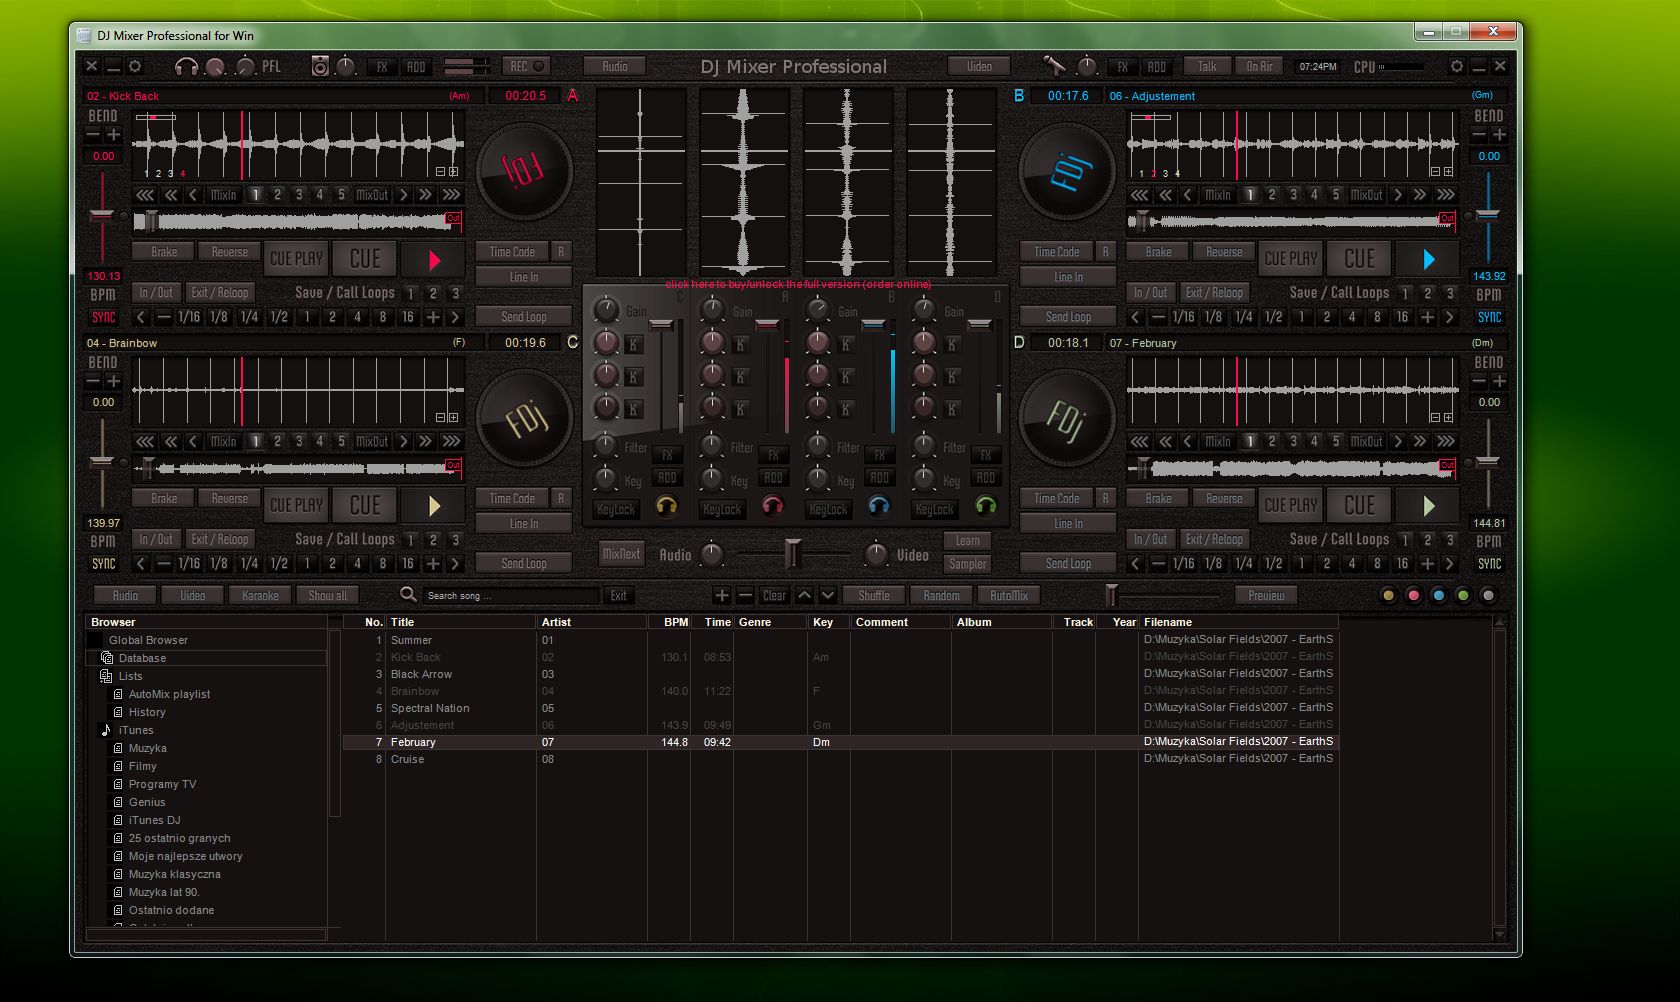Move playlist item down with the down arrow
This screenshot has width=1680, height=1002.
828,595
